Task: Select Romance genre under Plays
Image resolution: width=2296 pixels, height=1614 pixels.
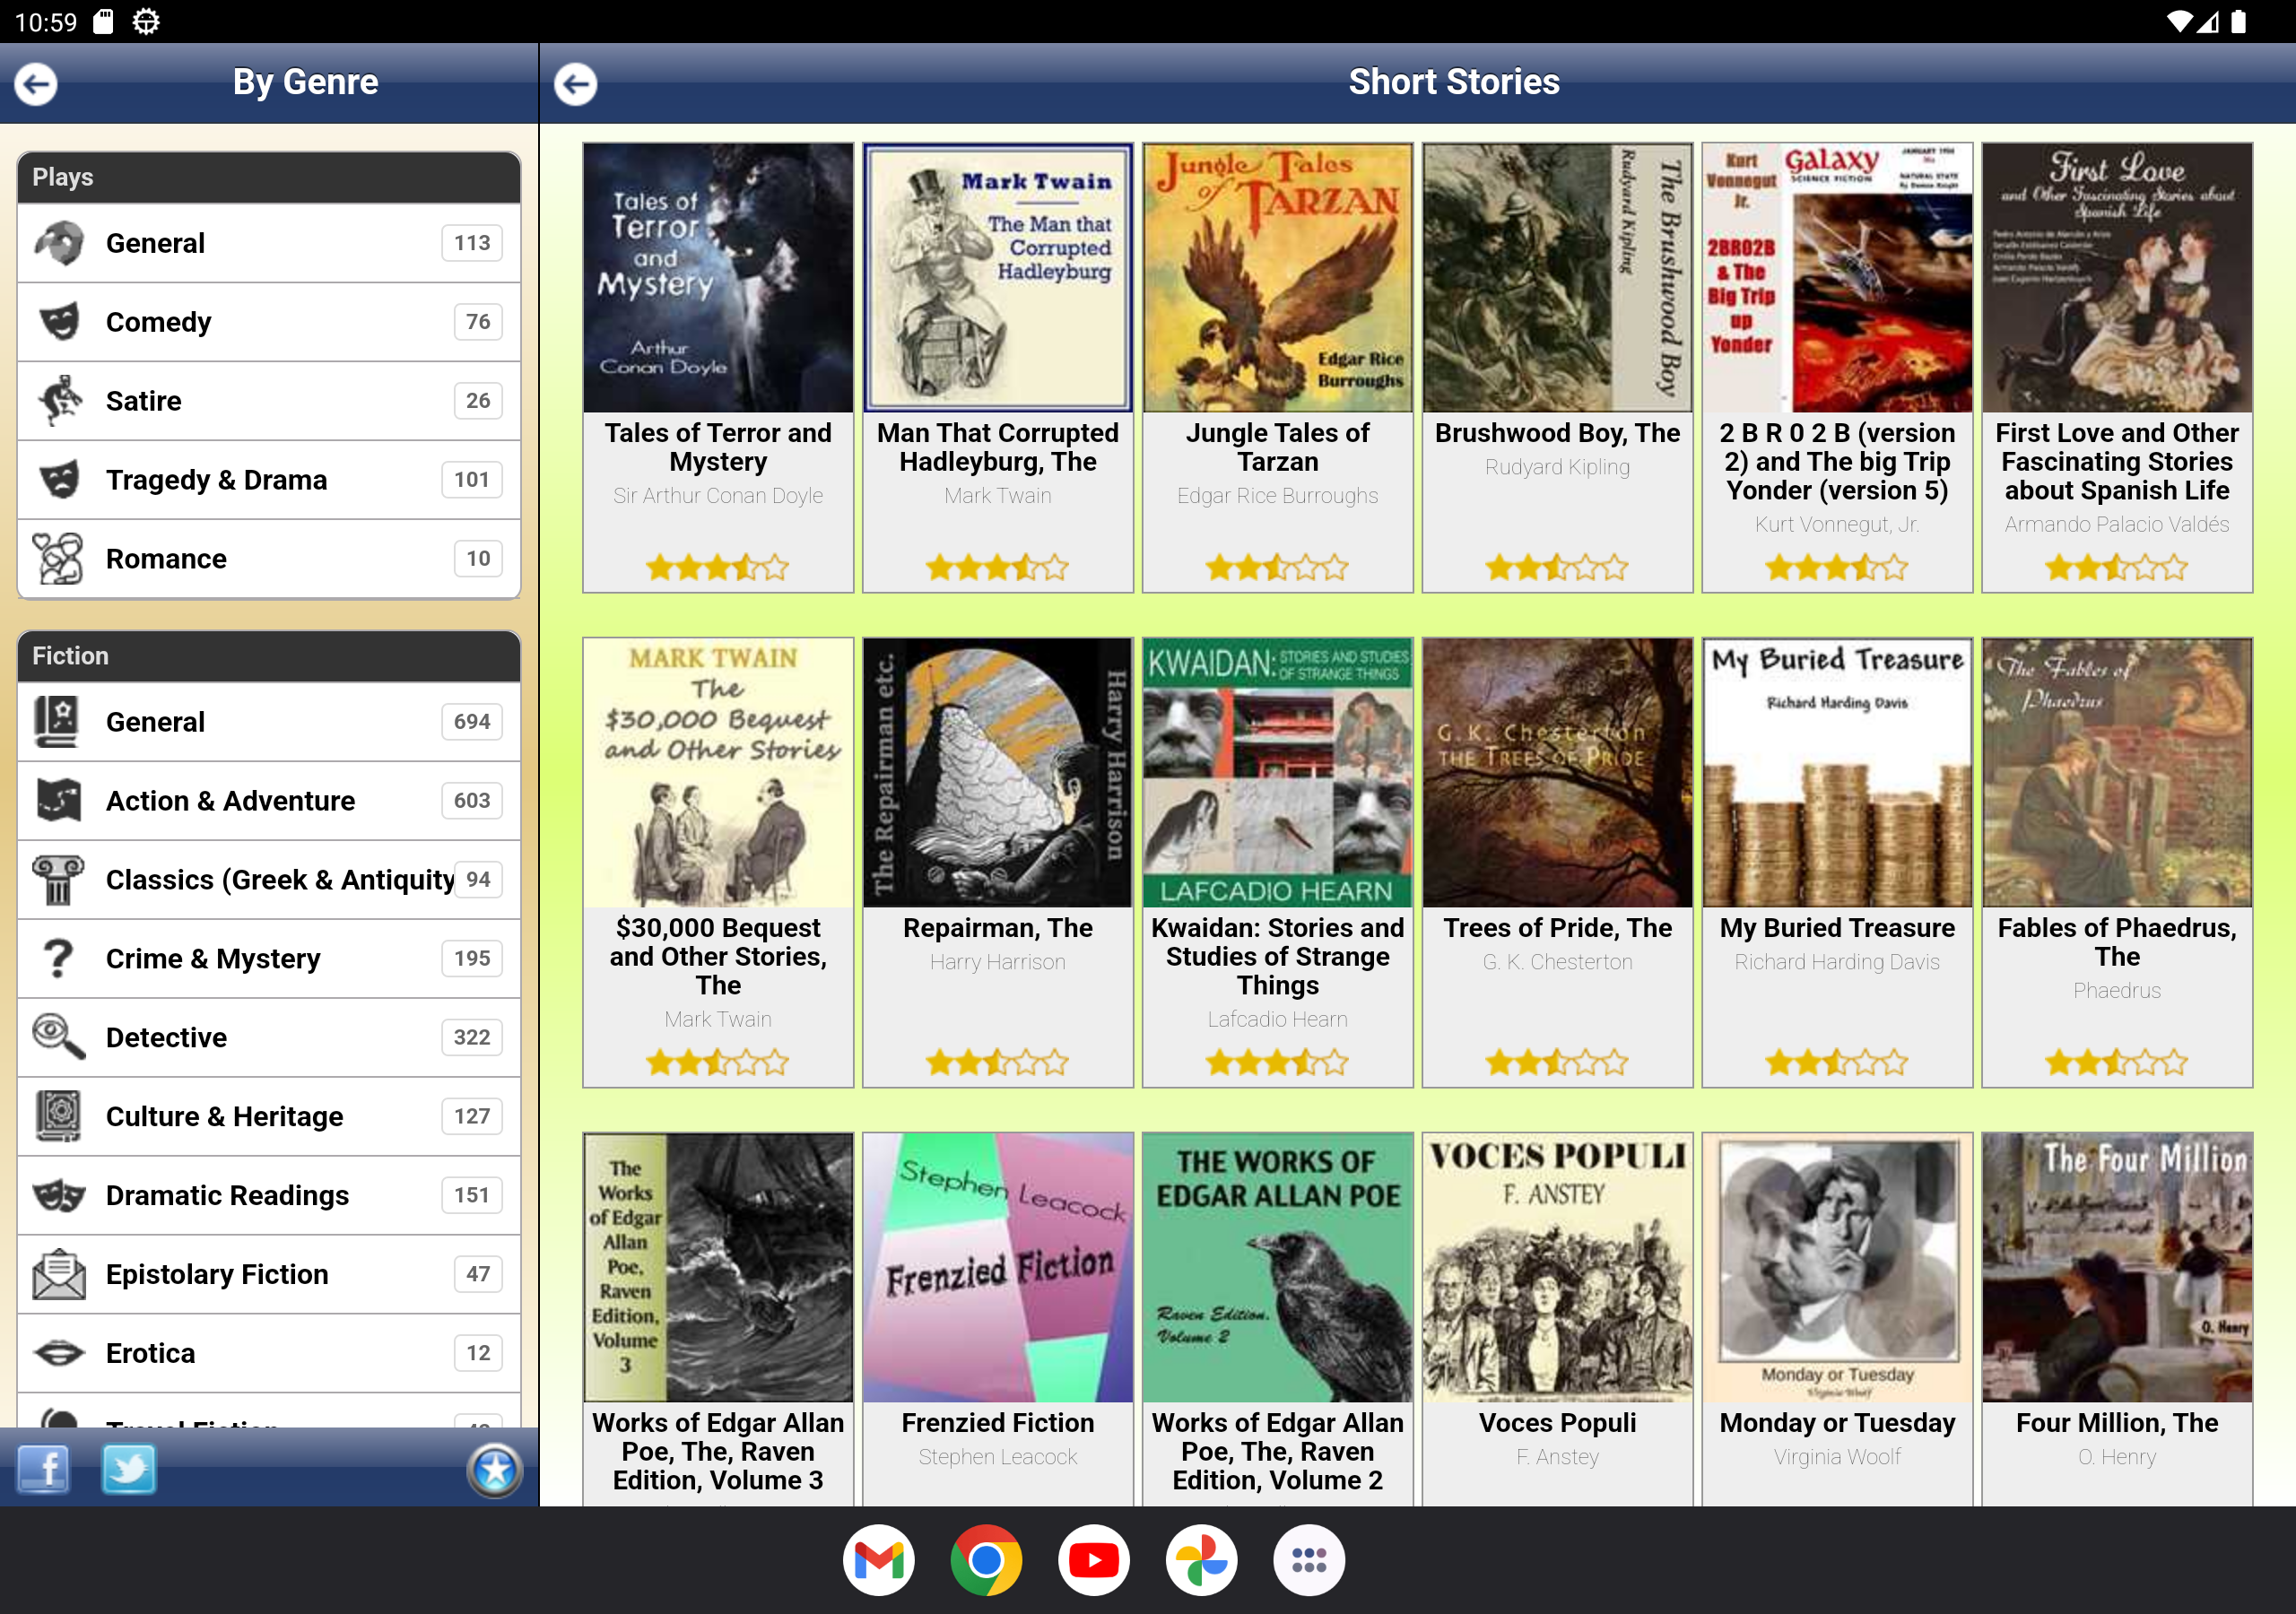Action: (269, 559)
